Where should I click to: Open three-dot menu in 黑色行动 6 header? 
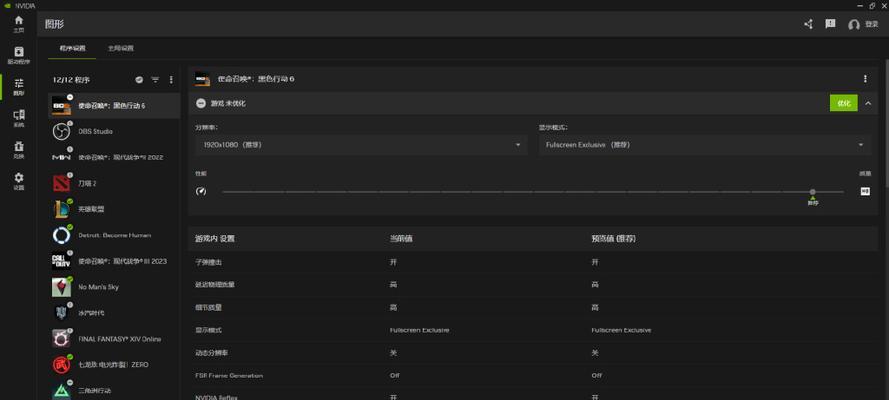tap(865, 79)
